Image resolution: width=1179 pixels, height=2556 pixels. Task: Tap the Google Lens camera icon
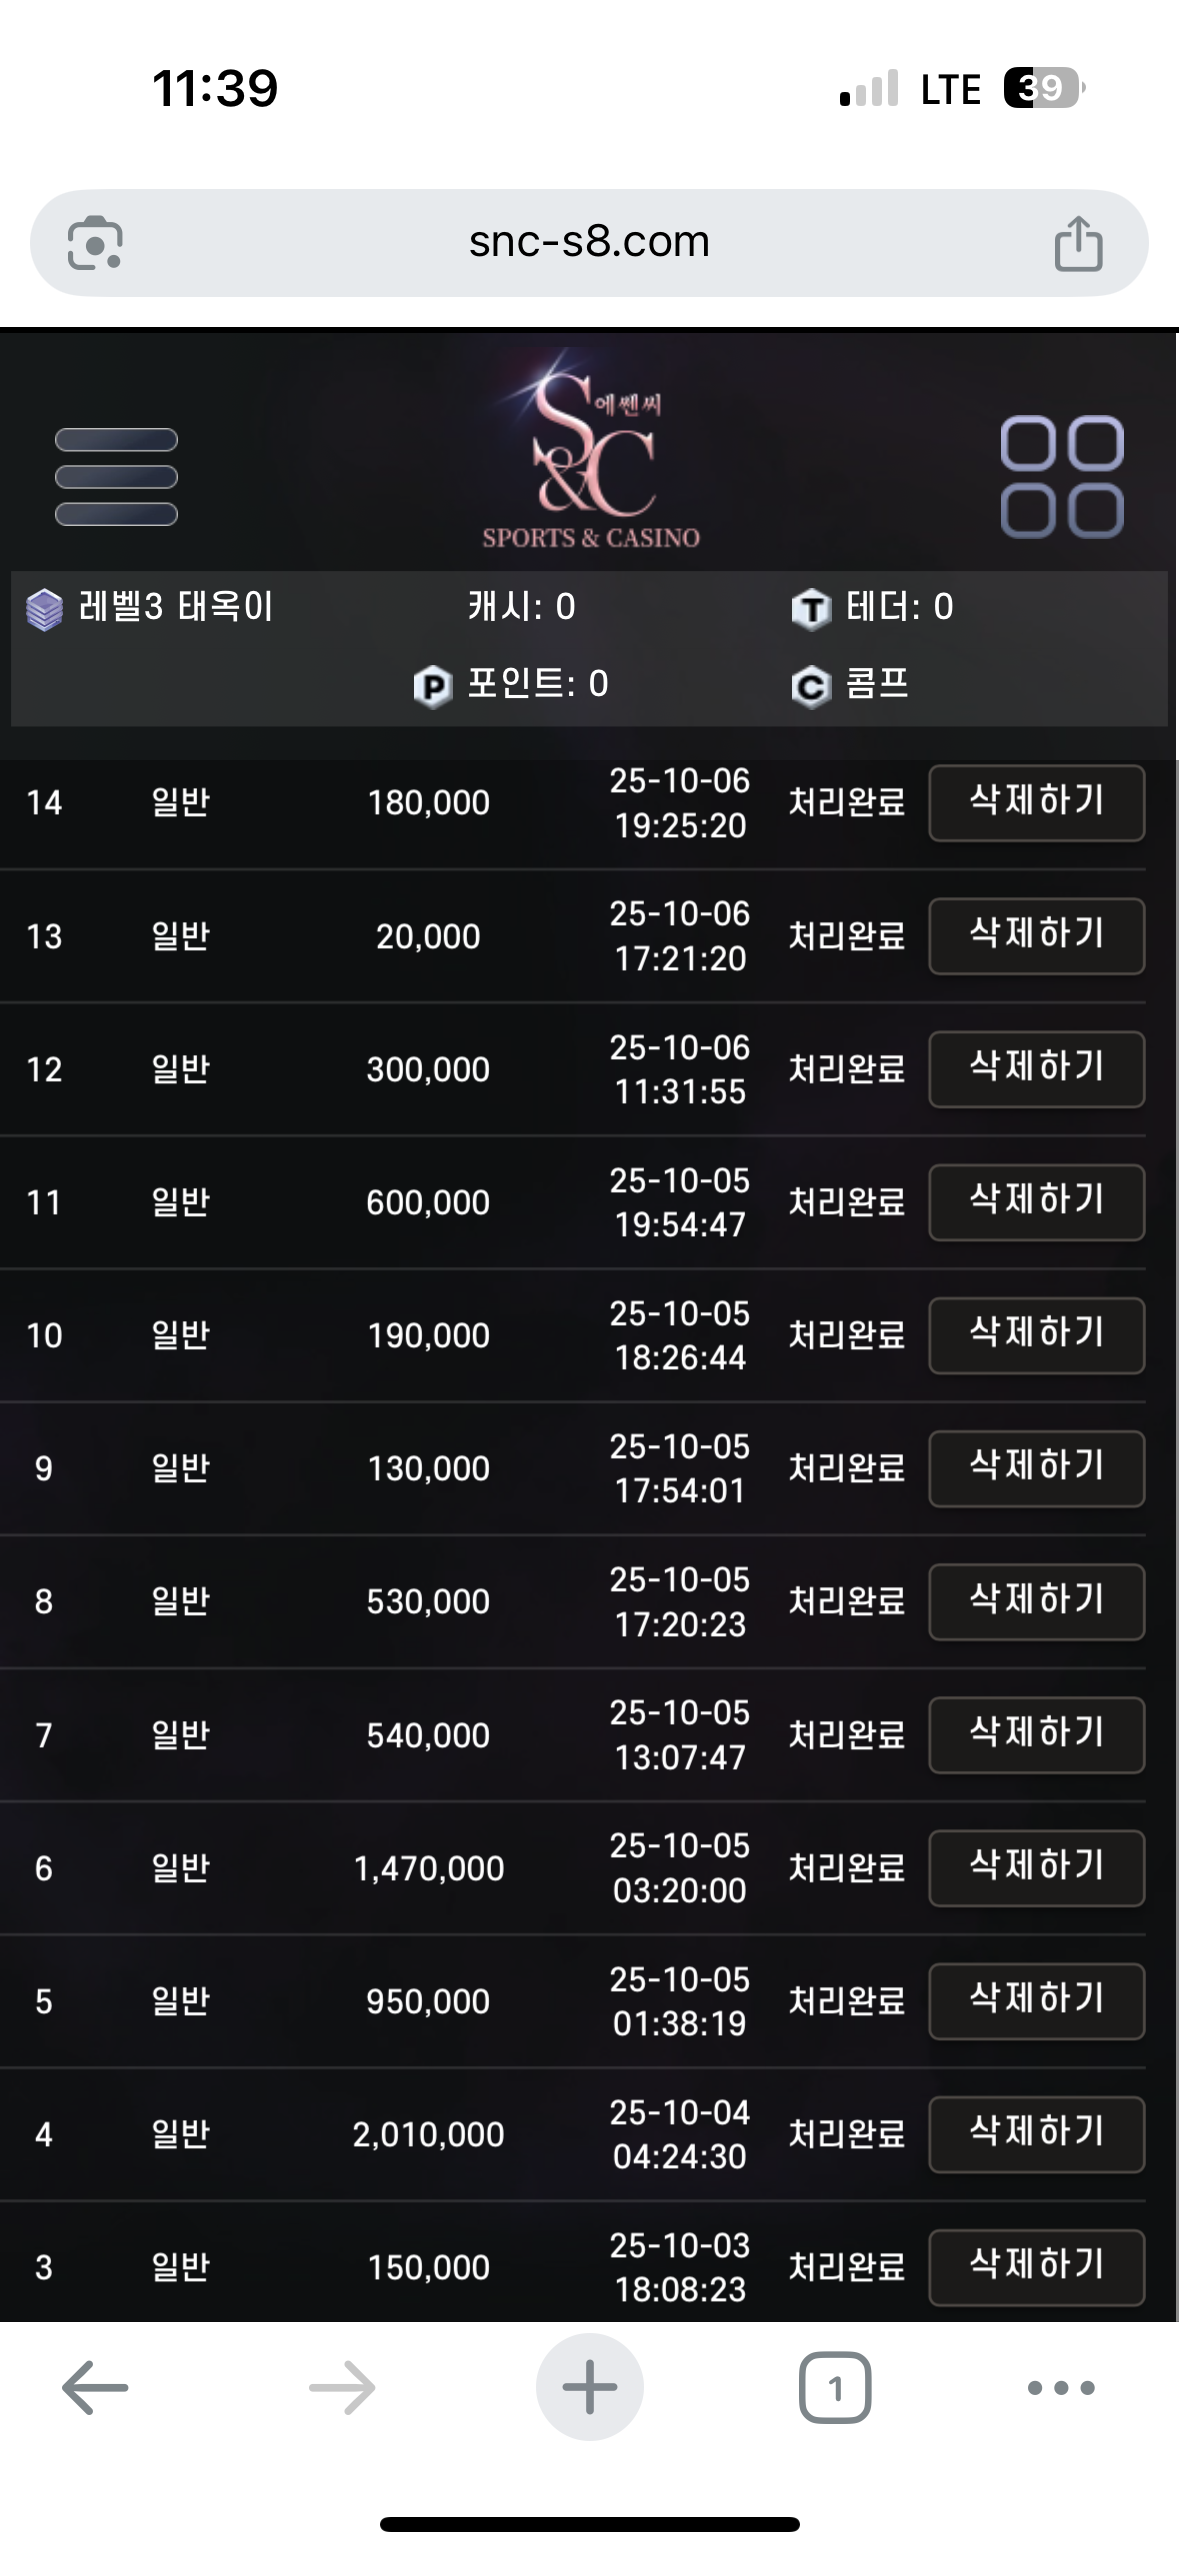pyautogui.click(x=95, y=243)
